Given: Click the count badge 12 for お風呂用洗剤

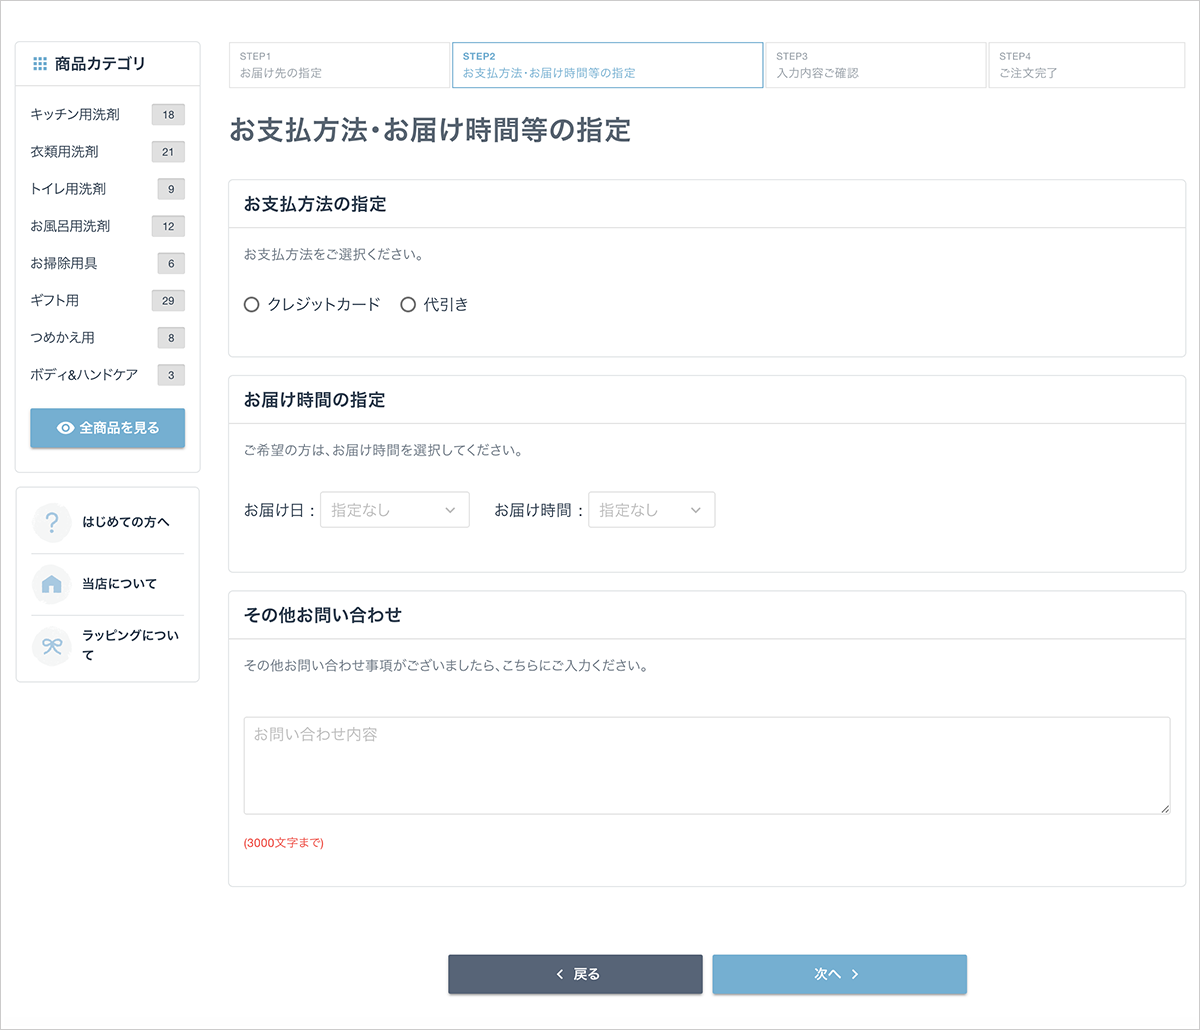Looking at the screenshot, I should pyautogui.click(x=168, y=226).
